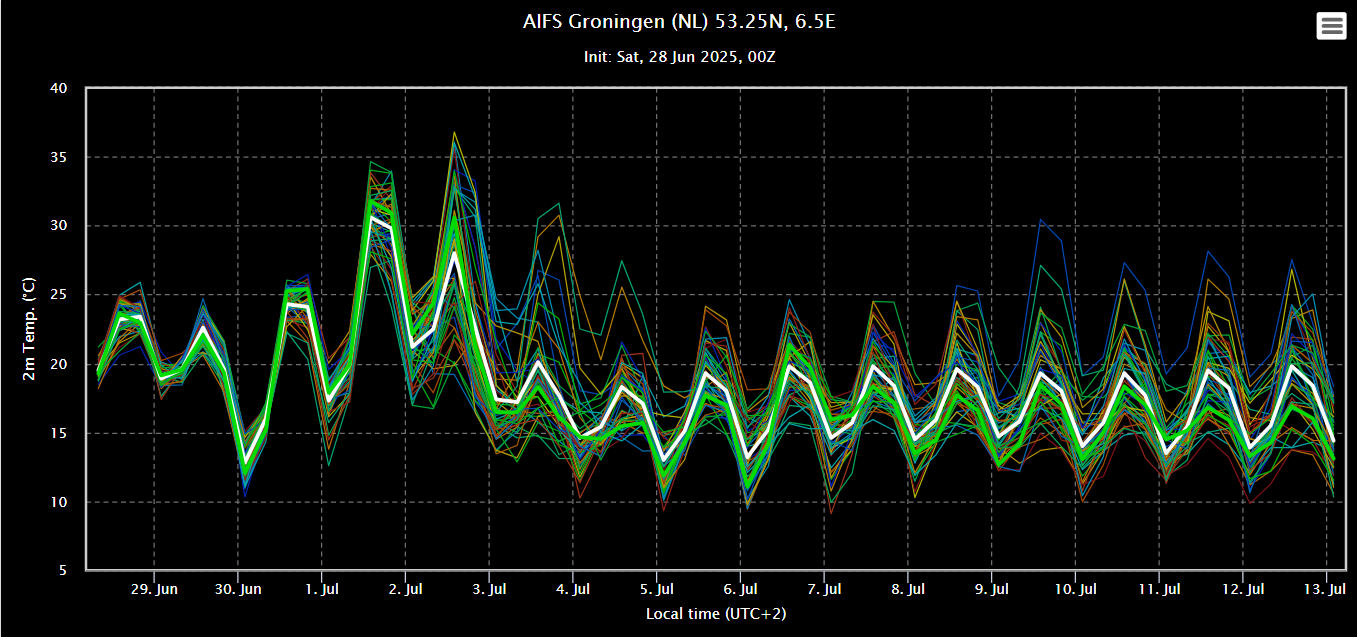Image resolution: width=1357 pixels, height=637 pixels.
Task: Click the '6. Jul' x-axis label
Action: coord(740,589)
